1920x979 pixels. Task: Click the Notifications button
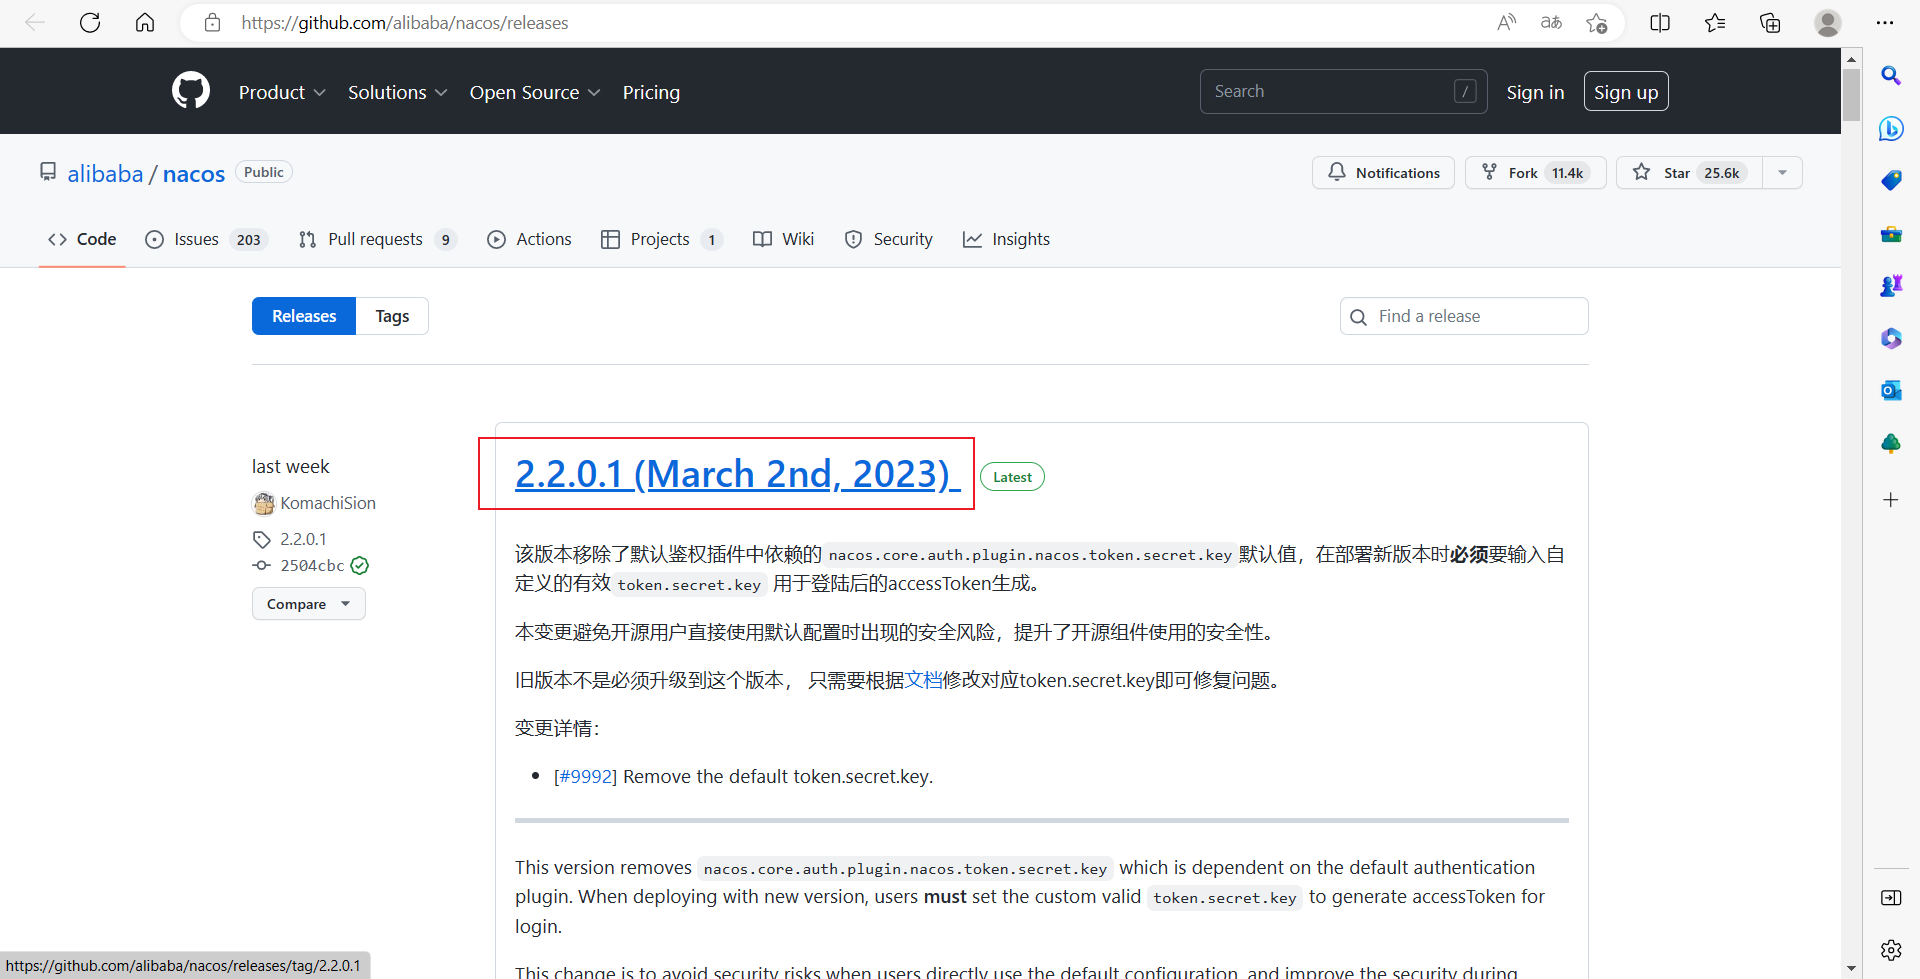[x=1383, y=173]
